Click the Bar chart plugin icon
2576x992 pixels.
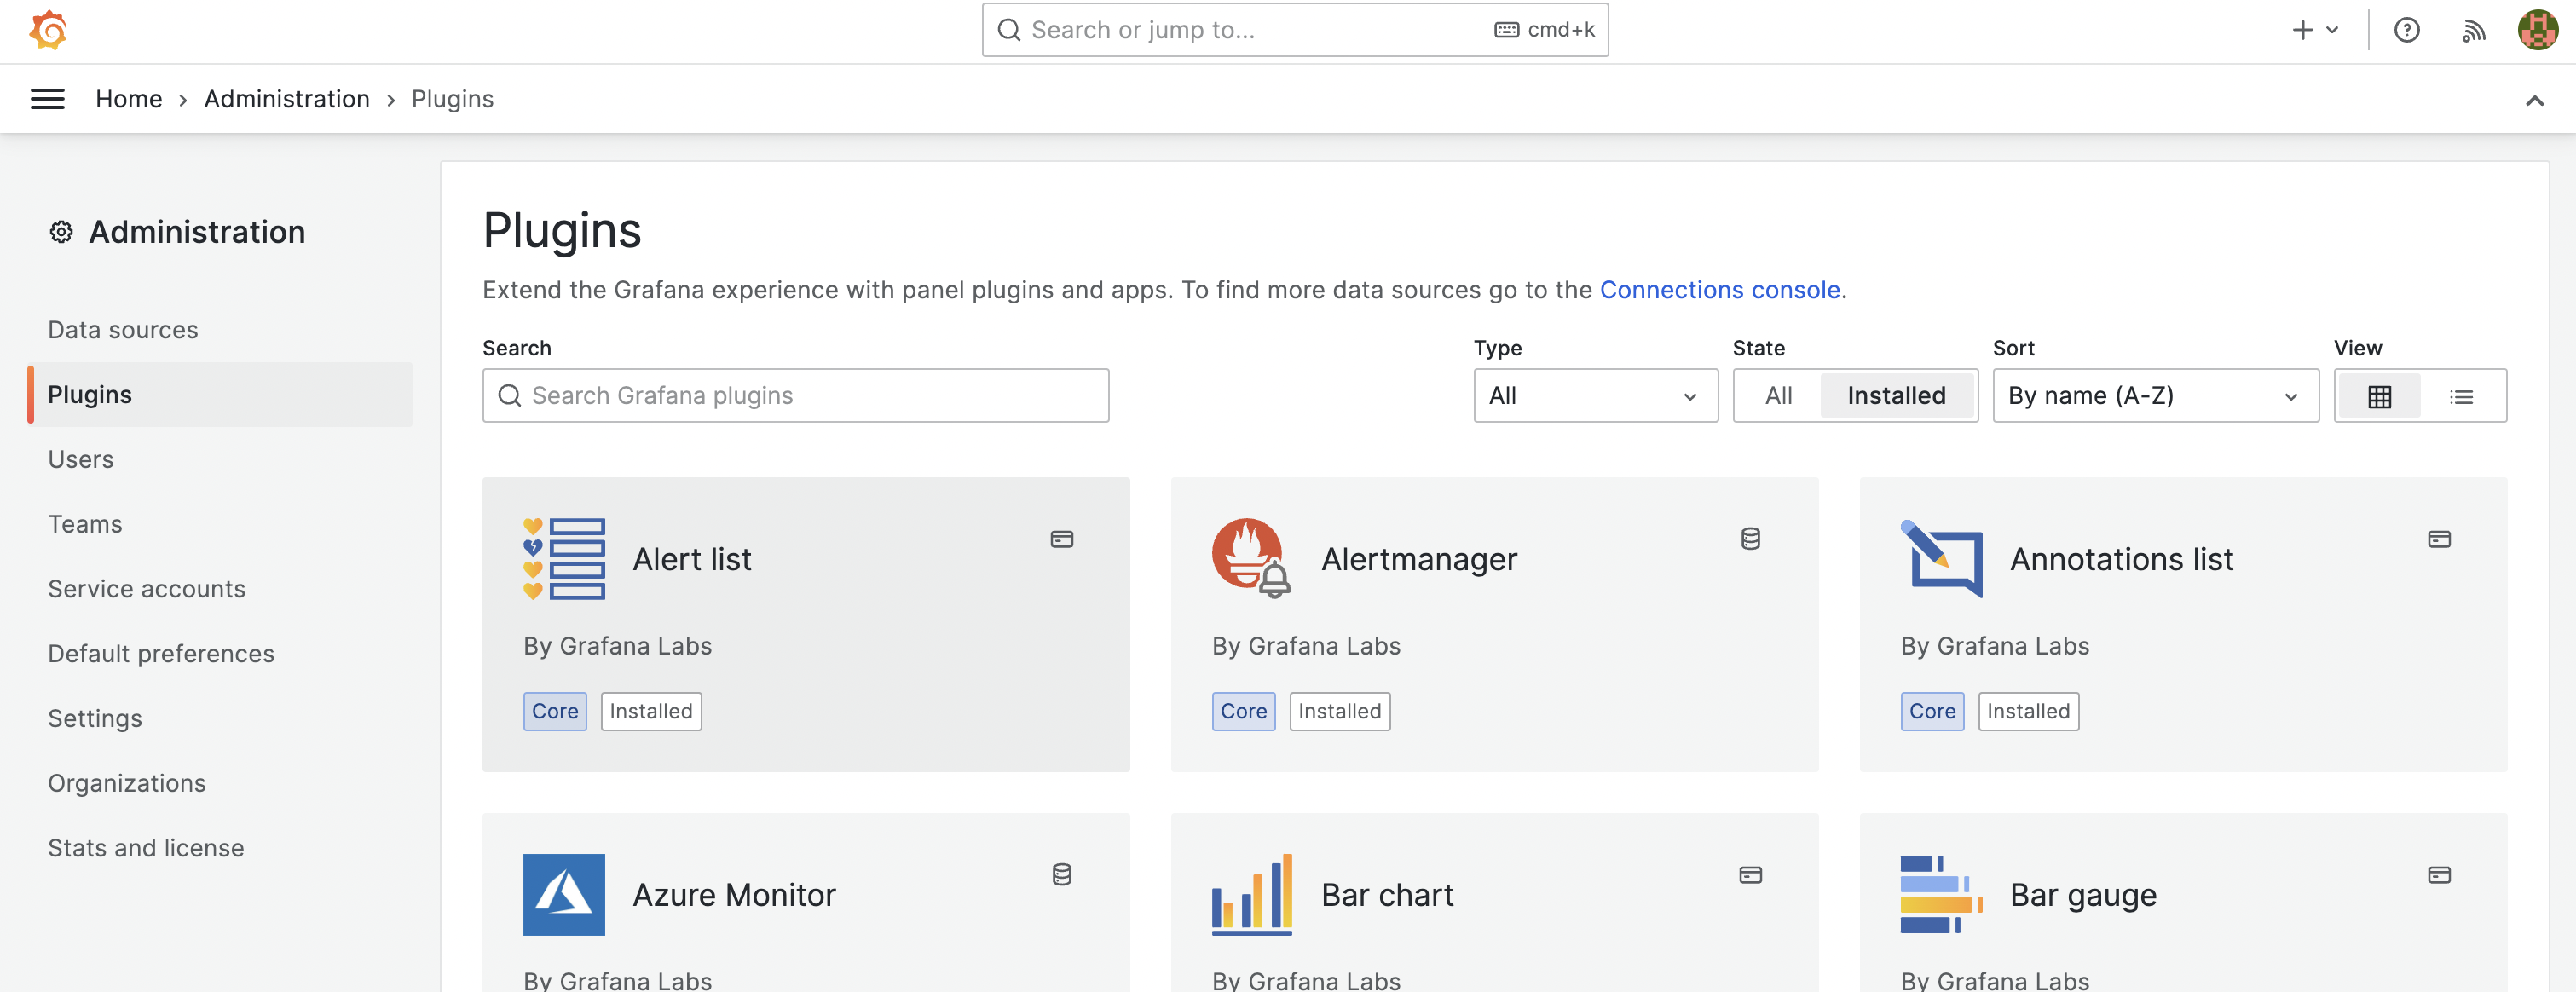(x=1254, y=893)
